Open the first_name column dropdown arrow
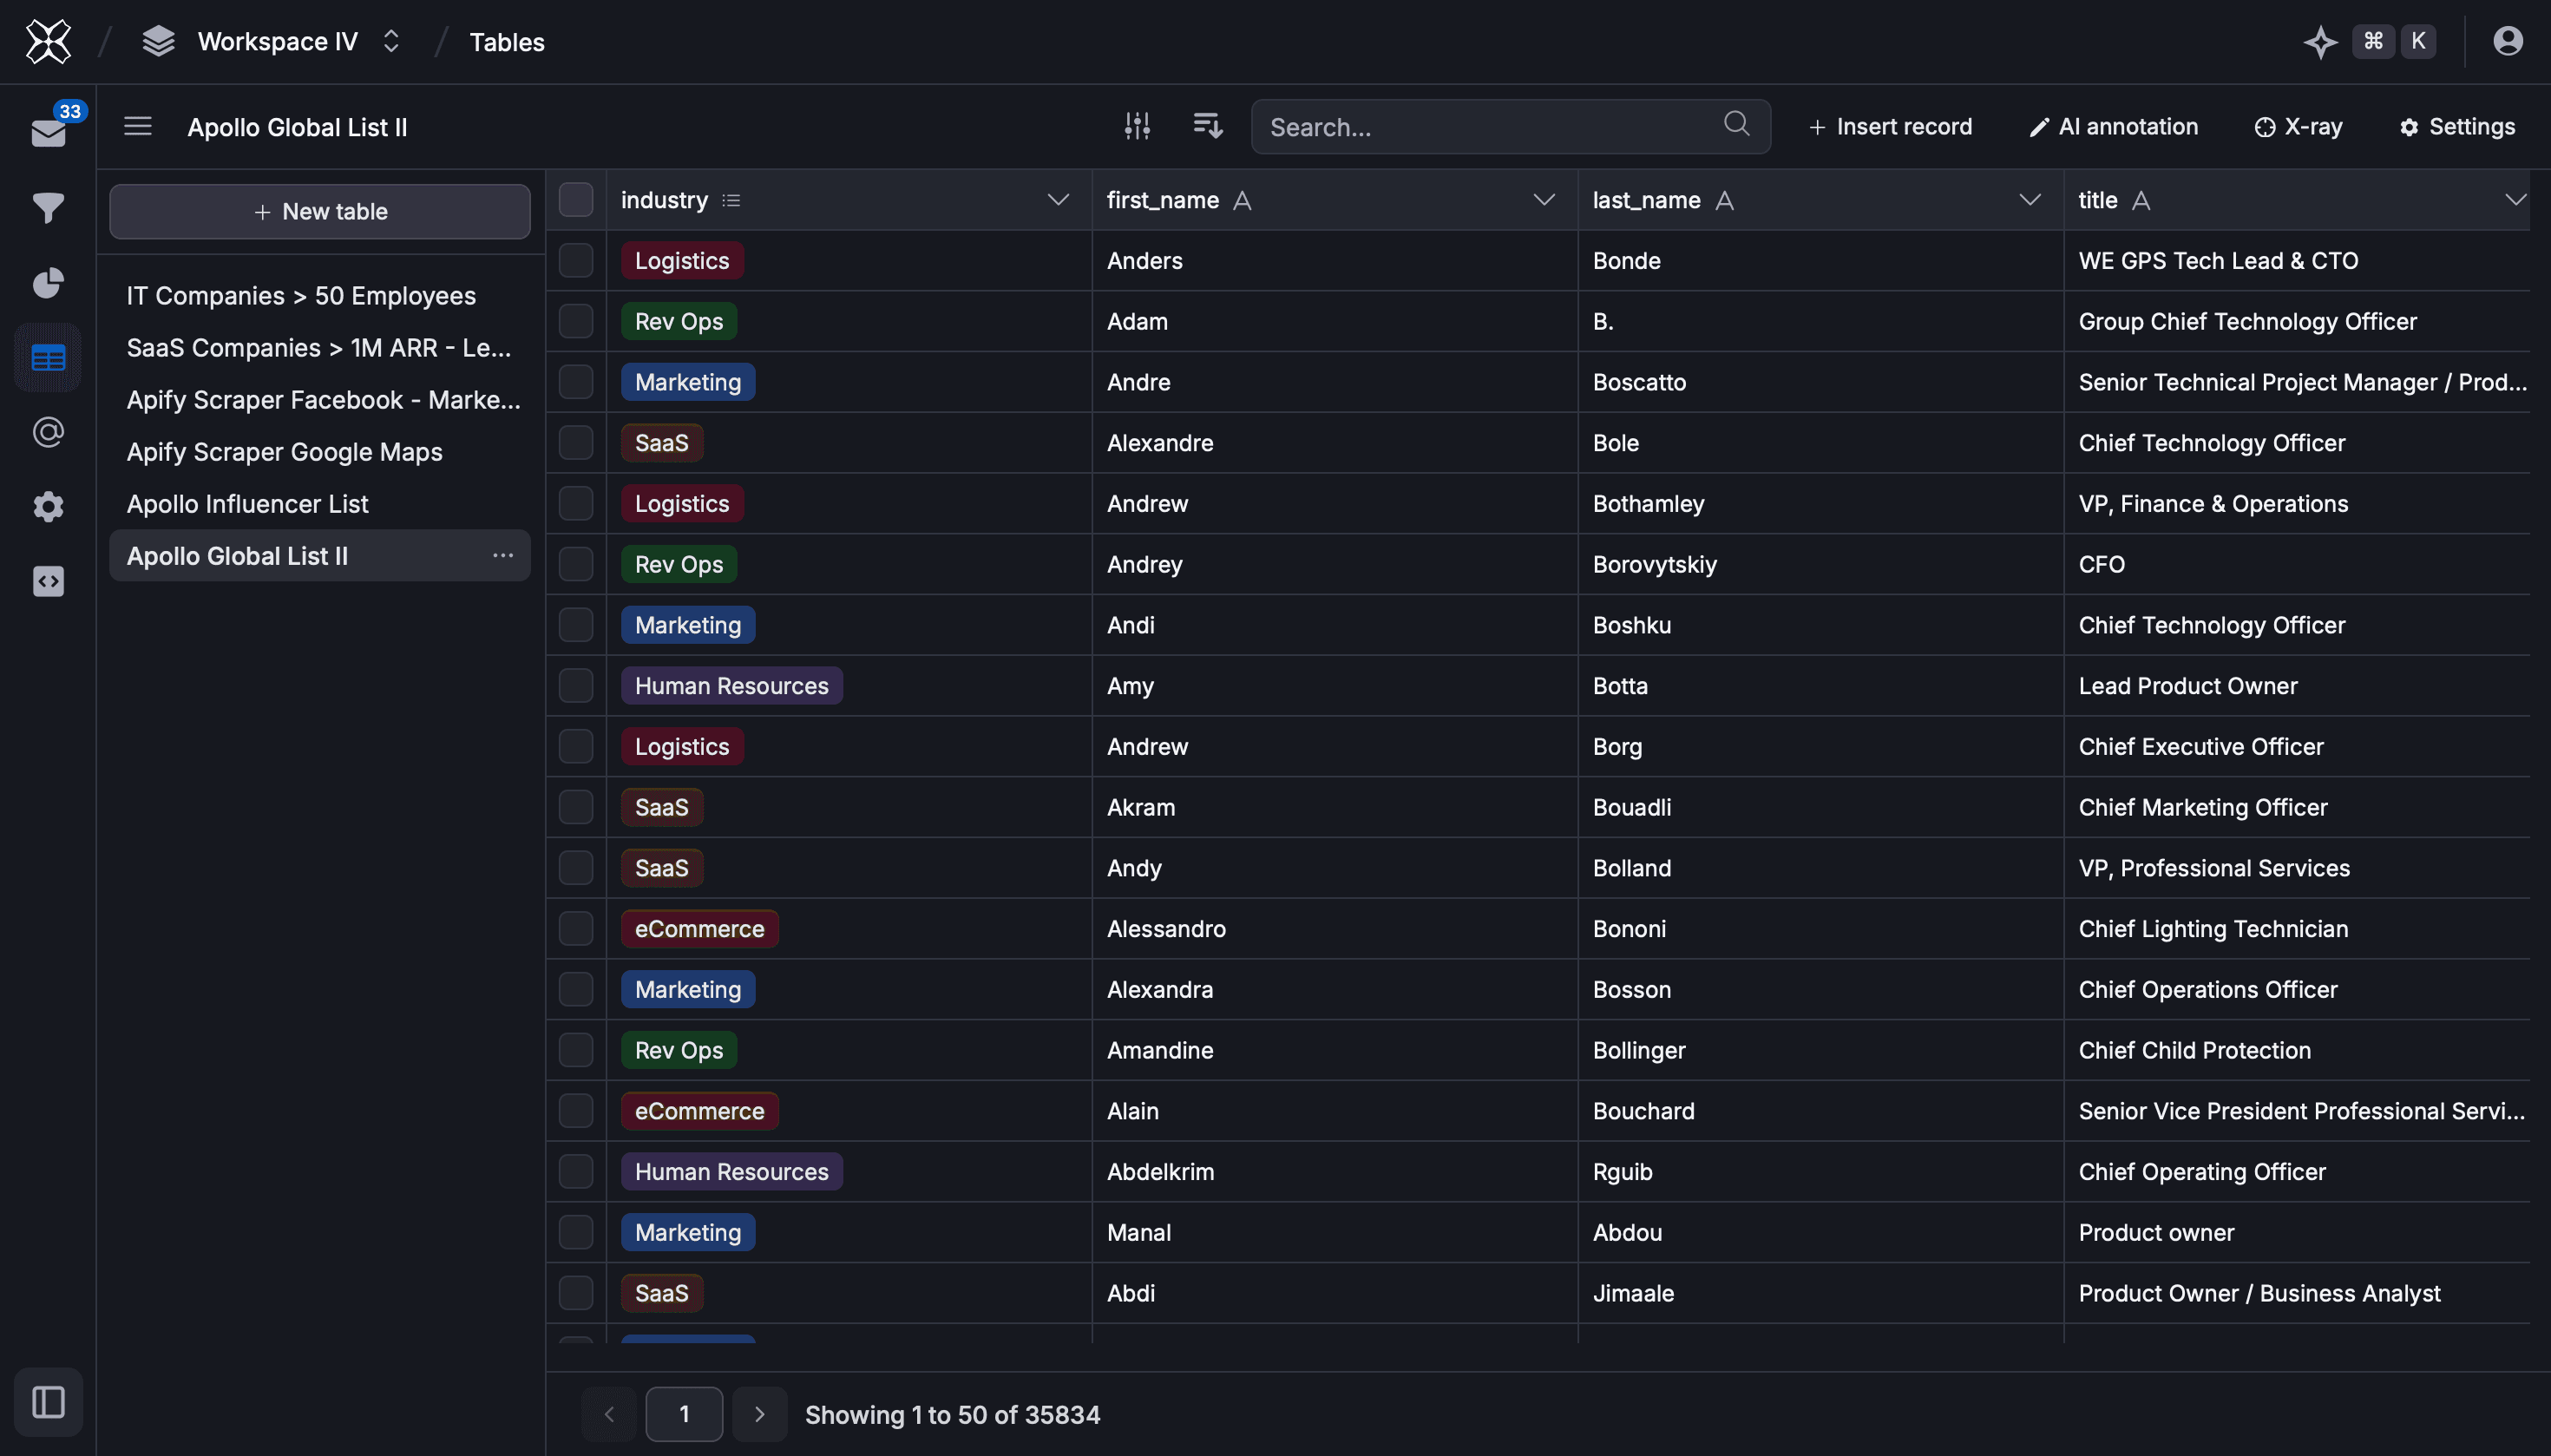 click(1544, 200)
